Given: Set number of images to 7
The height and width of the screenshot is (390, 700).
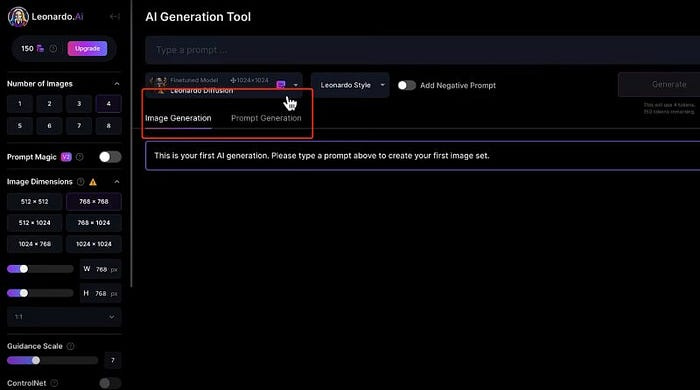Looking at the screenshot, I should point(79,126).
